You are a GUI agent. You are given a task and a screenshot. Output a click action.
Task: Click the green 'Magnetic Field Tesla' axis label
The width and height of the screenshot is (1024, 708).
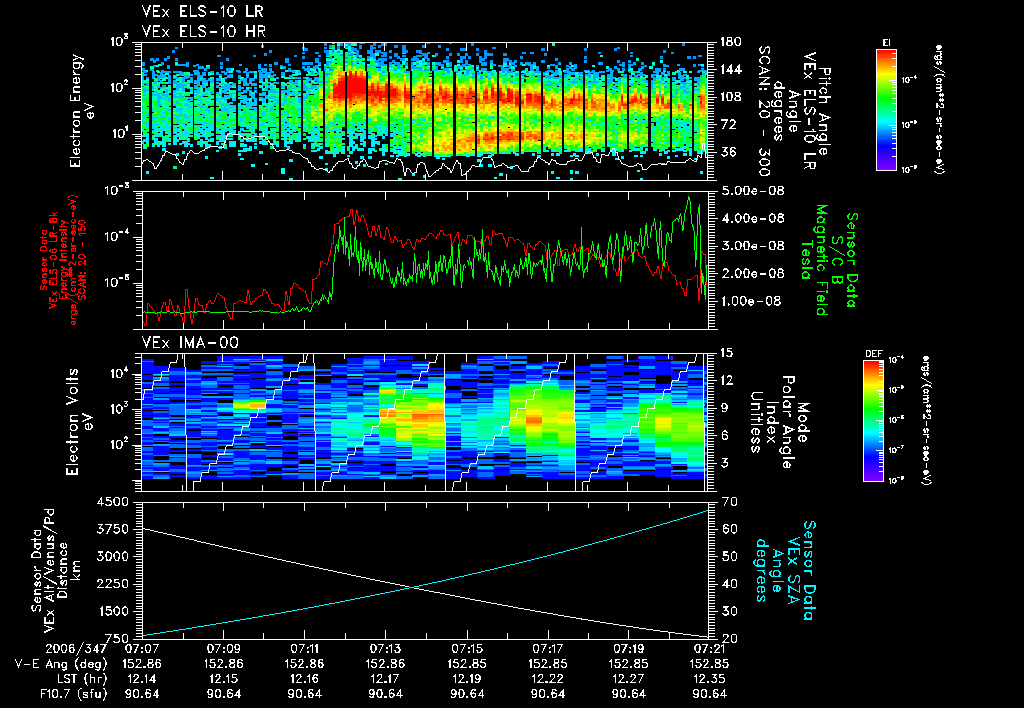[x=813, y=260]
